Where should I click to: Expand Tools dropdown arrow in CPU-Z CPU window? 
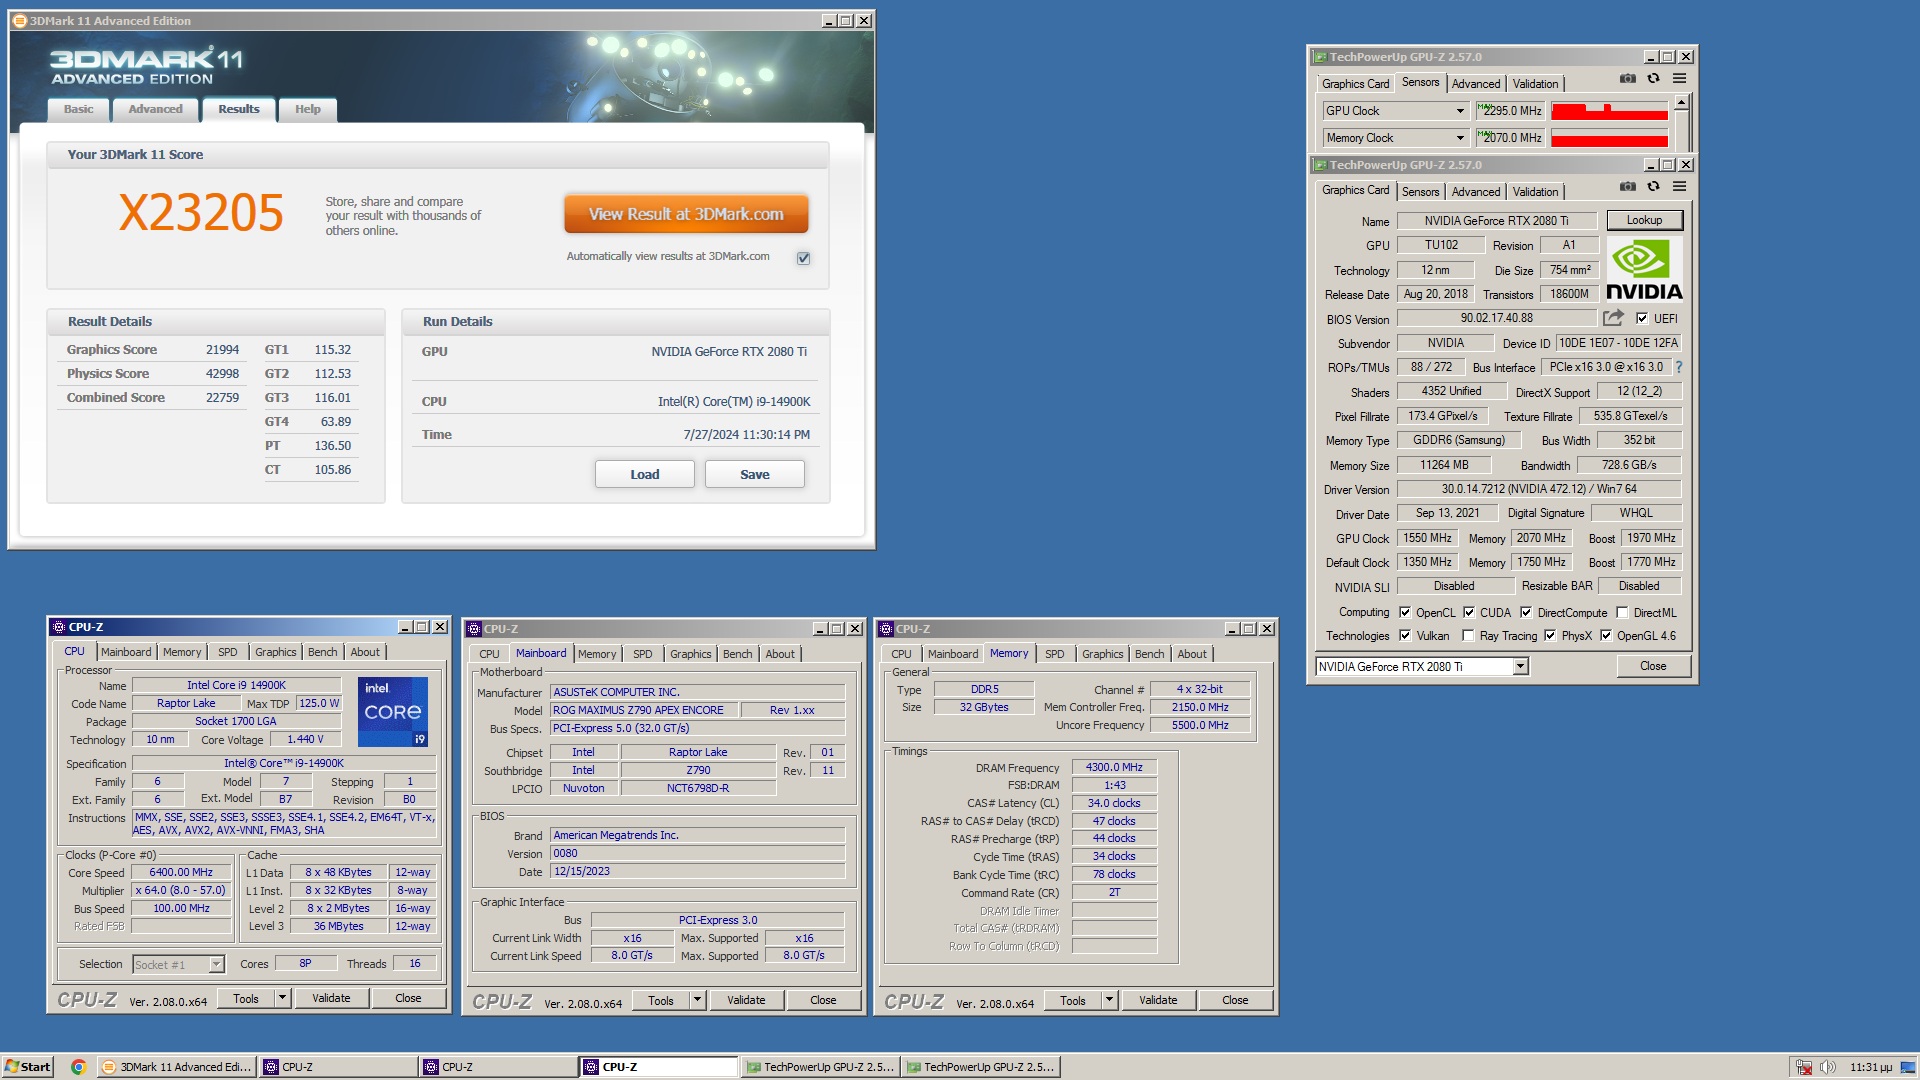pyautogui.click(x=282, y=998)
